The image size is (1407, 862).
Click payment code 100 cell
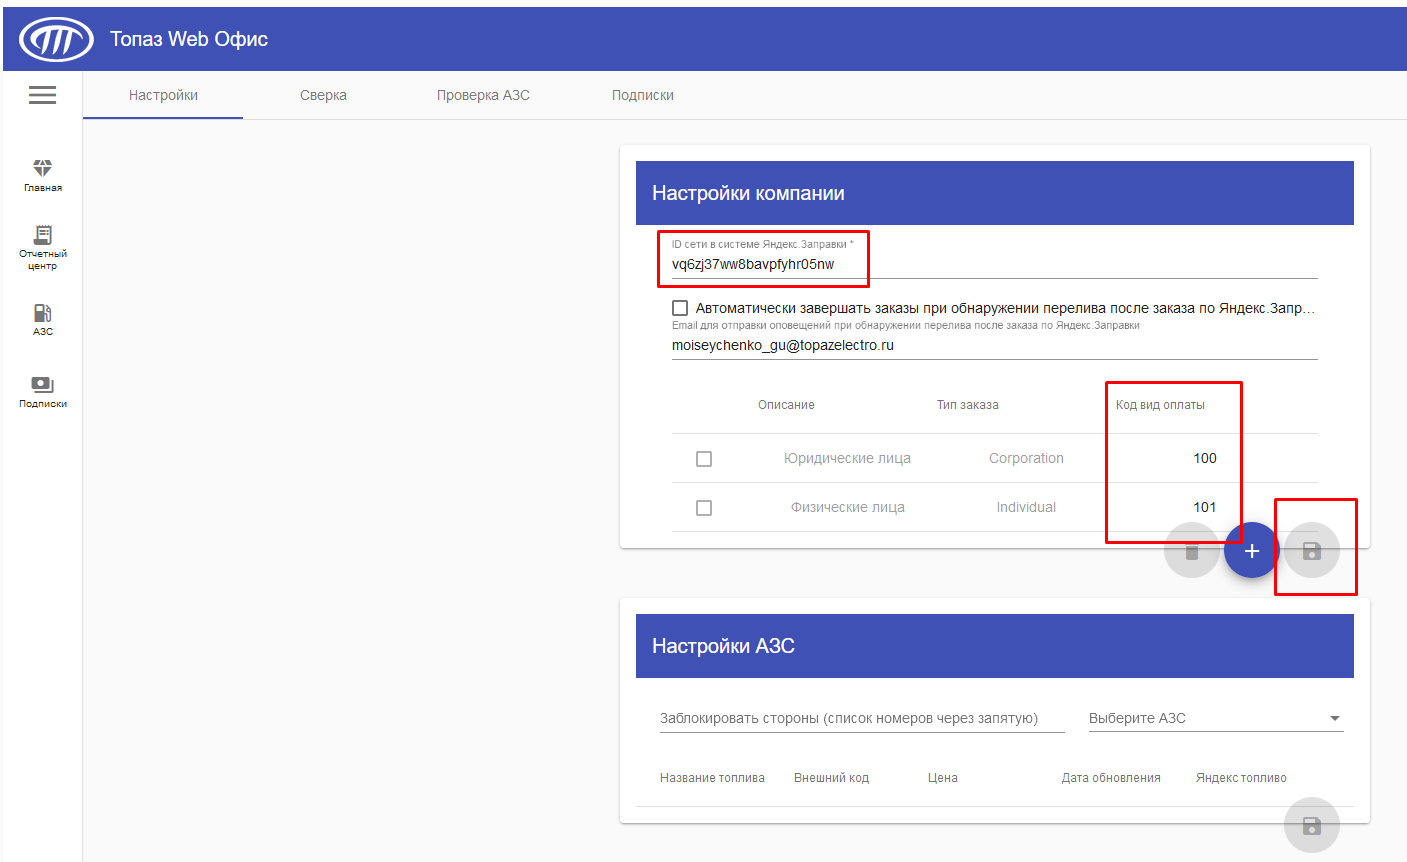pos(1205,458)
